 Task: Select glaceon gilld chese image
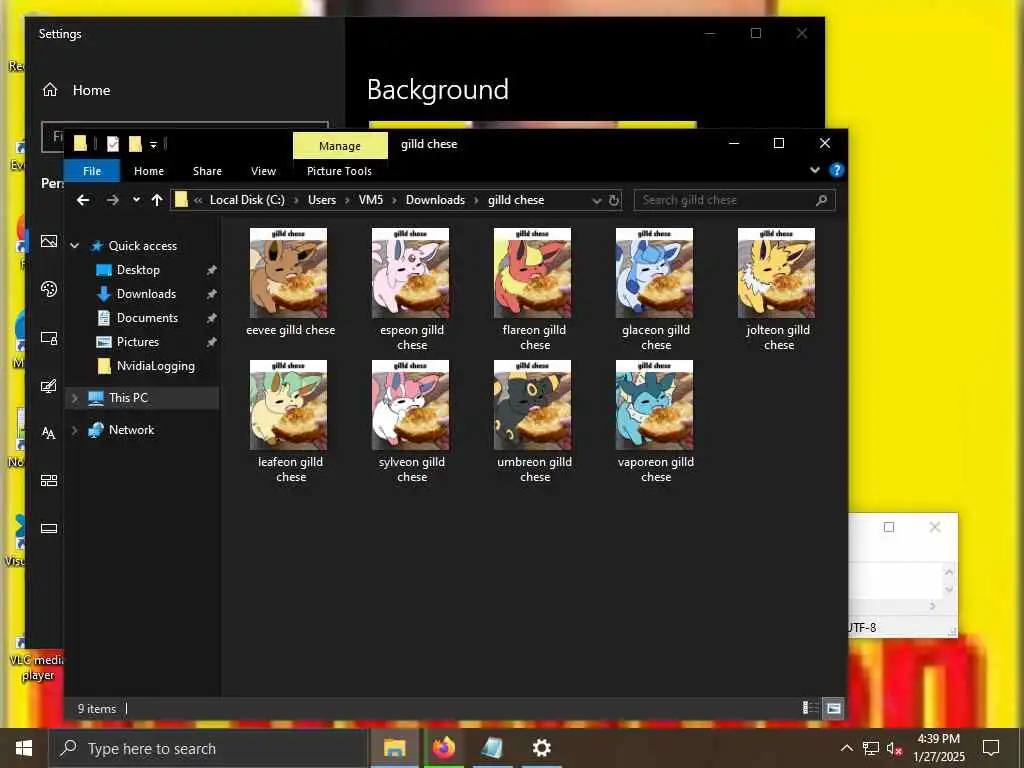point(654,289)
